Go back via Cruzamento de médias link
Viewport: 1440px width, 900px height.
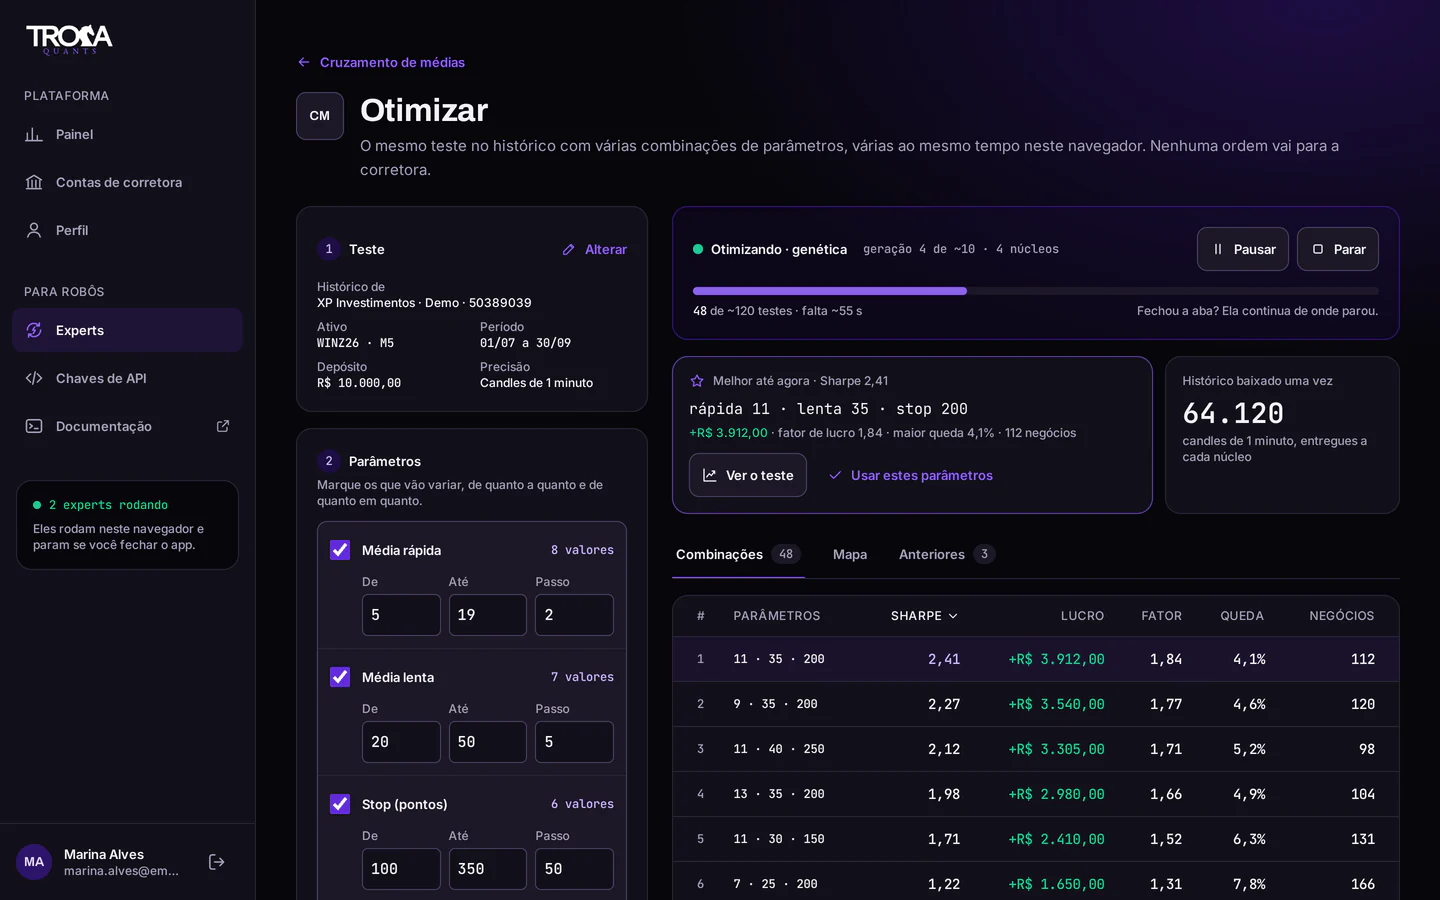tap(381, 62)
